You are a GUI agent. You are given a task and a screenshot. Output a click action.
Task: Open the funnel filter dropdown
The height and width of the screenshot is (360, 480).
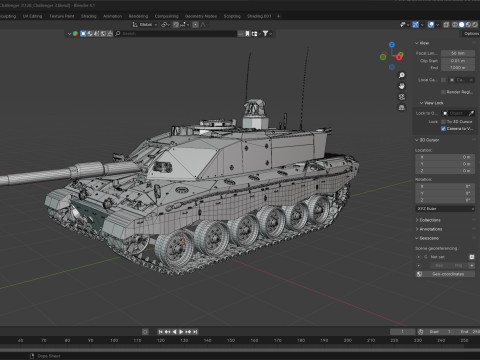tap(267, 34)
